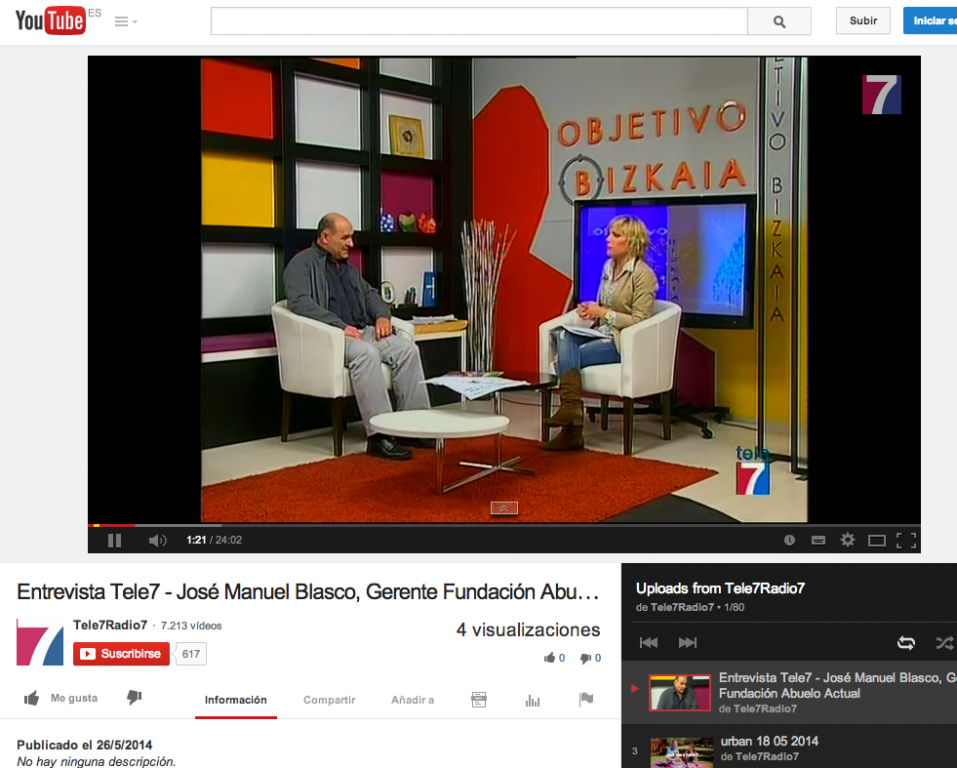The image size is (957, 768).
Task: Toggle subtitles in the player
Action: click(818, 540)
